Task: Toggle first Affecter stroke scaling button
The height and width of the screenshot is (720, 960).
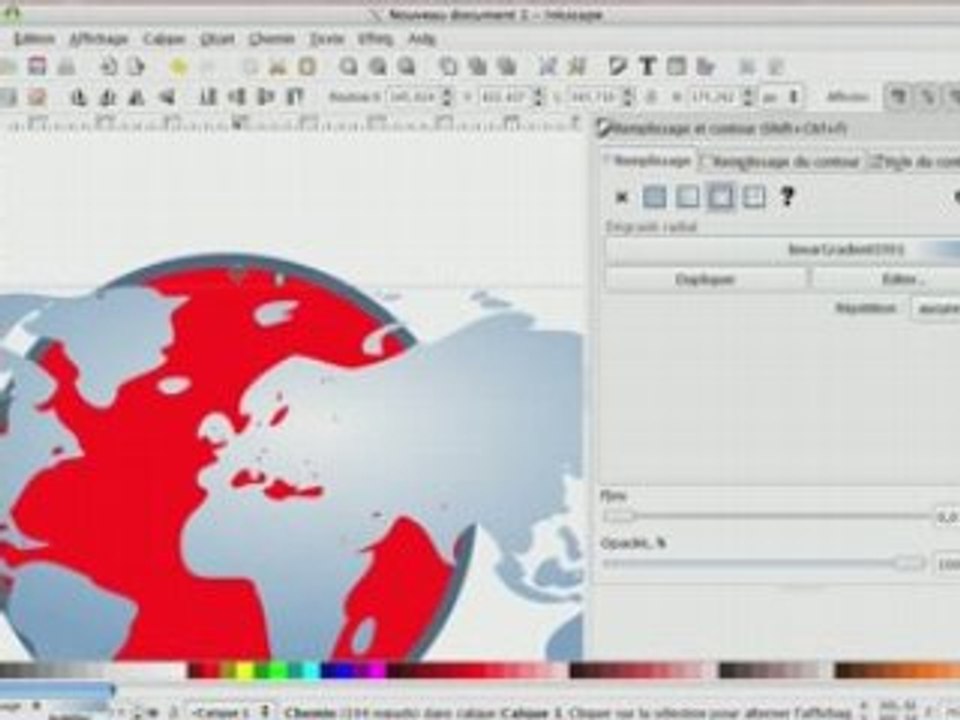Action: click(898, 97)
